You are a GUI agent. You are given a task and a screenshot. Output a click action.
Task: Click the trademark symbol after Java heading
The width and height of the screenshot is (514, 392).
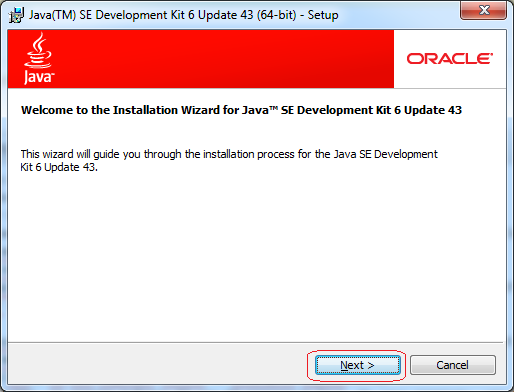273,107
